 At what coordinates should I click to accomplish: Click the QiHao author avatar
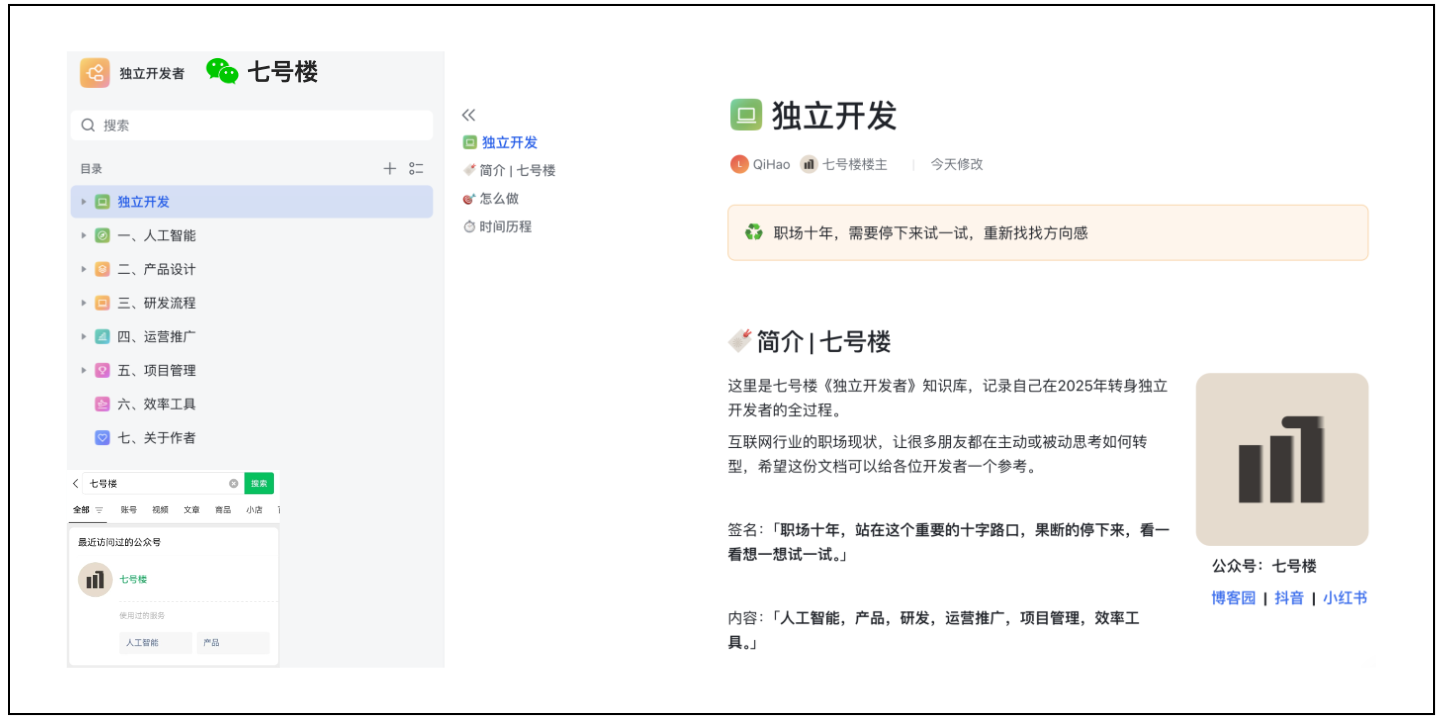tap(739, 164)
